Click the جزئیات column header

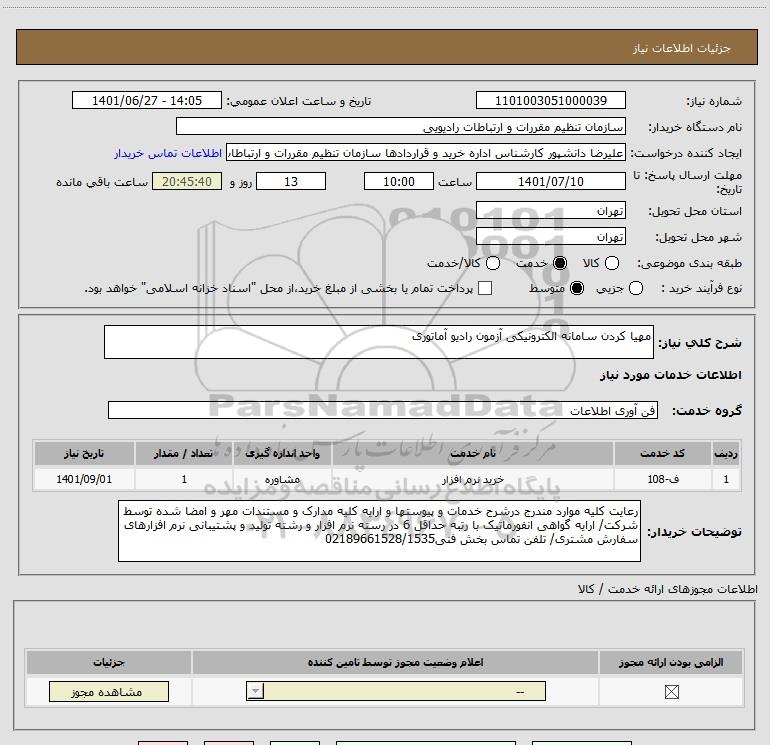109,662
